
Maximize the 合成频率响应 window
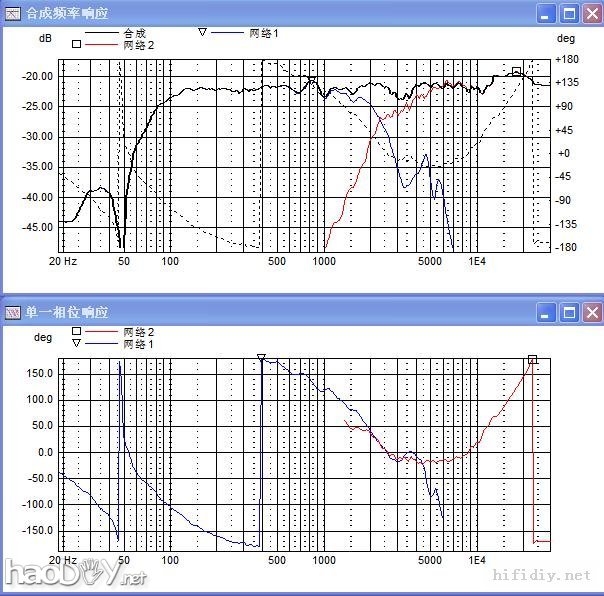(x=569, y=13)
